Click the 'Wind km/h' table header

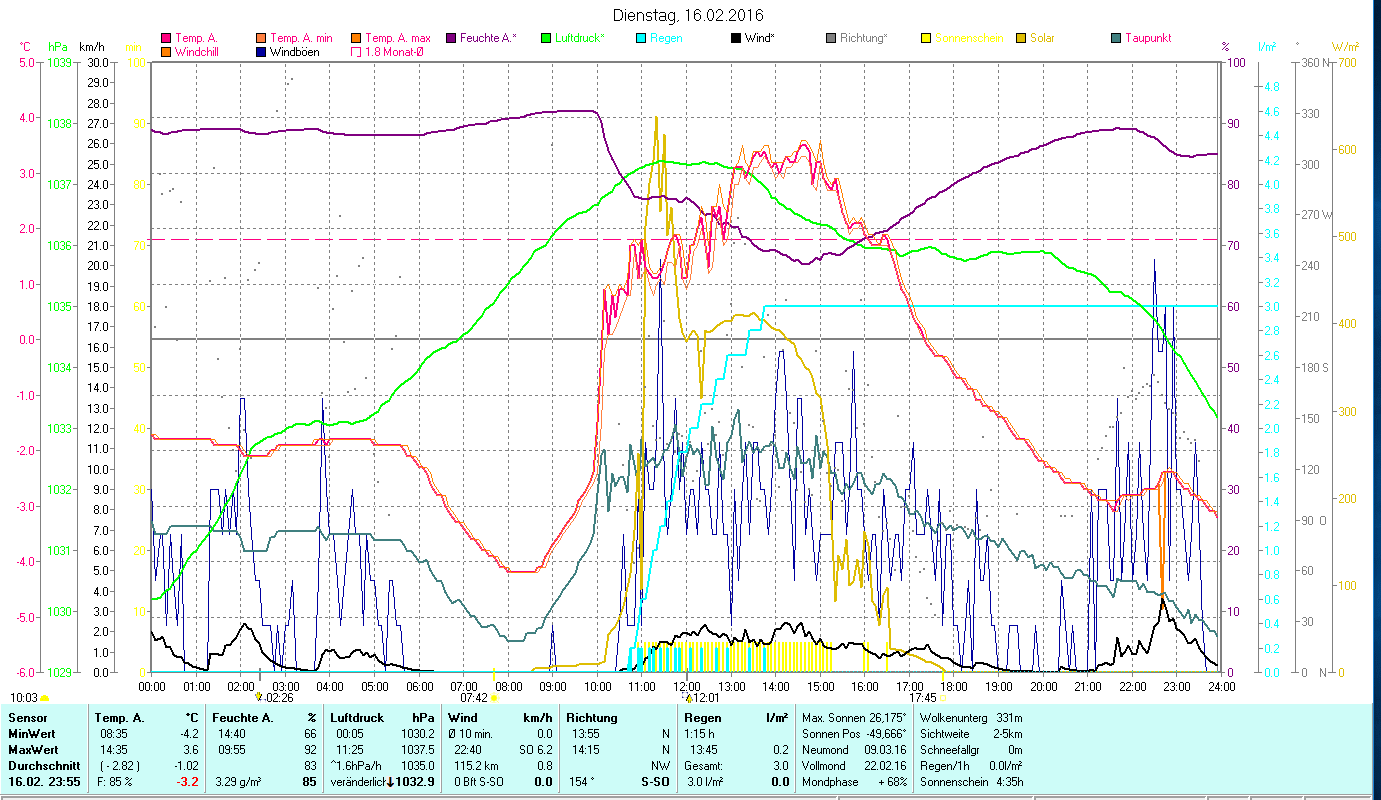tap(500, 718)
